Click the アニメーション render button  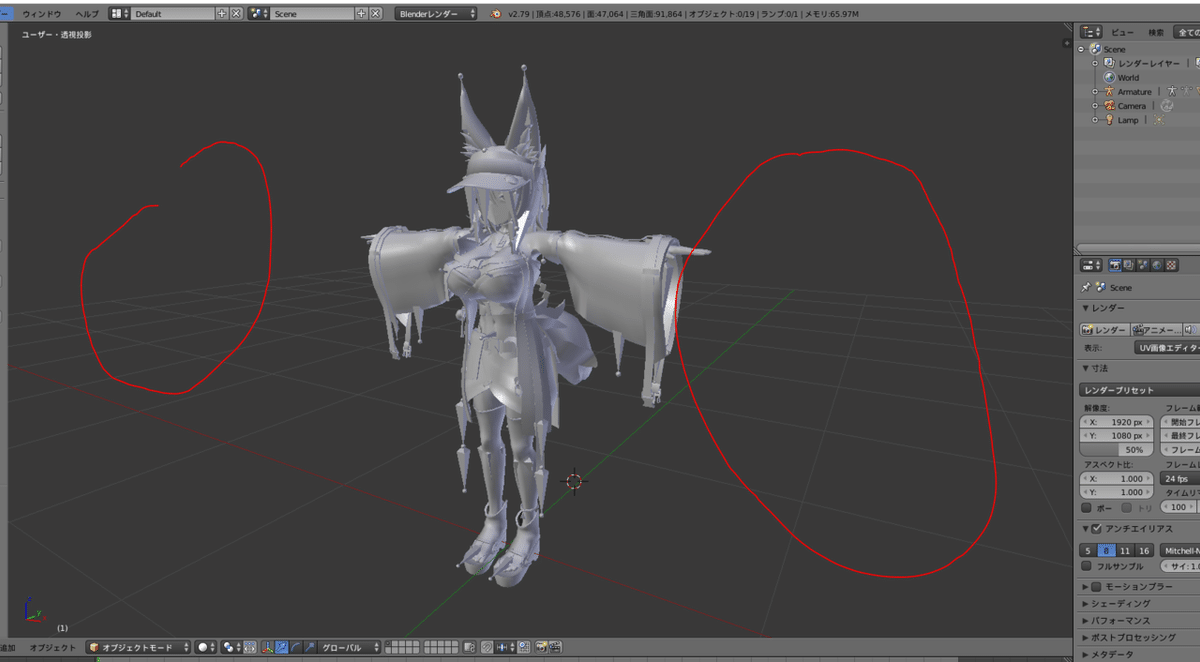[x=1155, y=329]
